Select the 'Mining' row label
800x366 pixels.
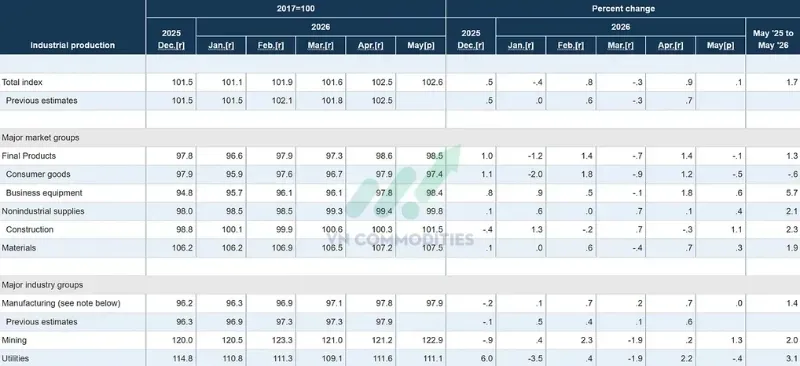14,340
